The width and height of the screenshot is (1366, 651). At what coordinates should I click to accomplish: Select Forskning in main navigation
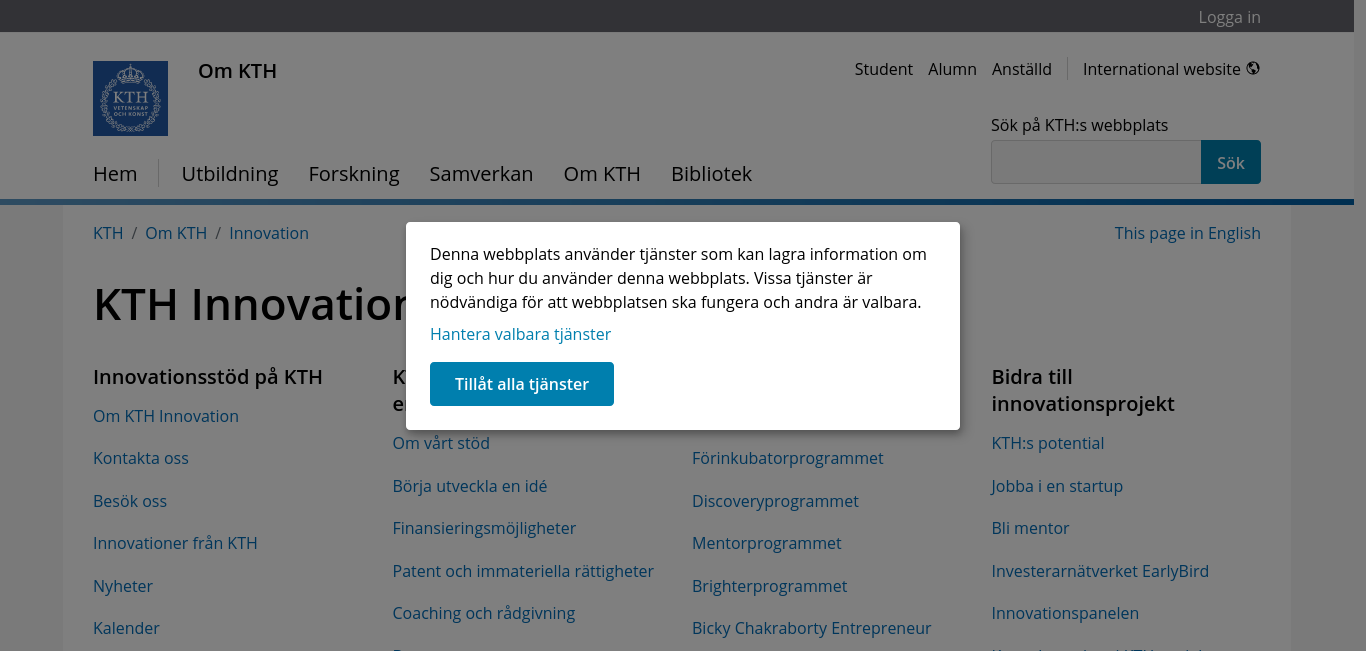[x=354, y=174]
